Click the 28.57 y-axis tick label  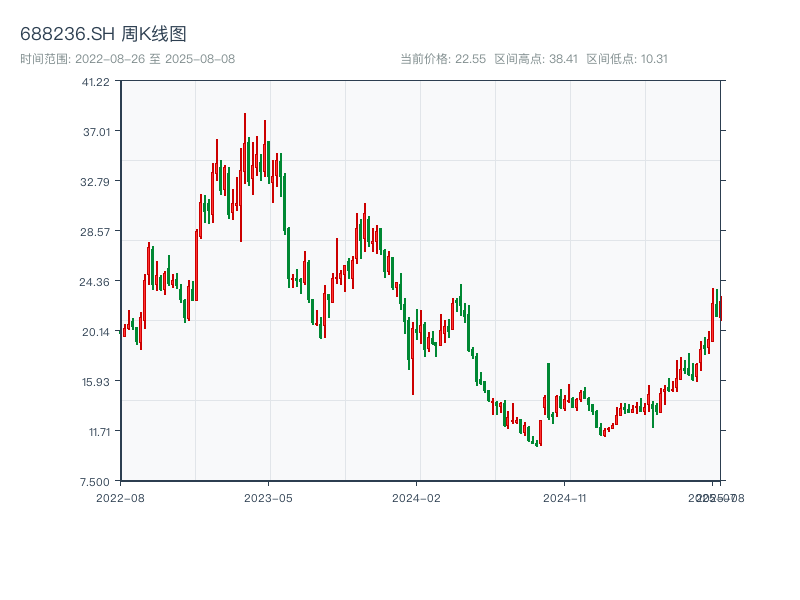coord(96,231)
